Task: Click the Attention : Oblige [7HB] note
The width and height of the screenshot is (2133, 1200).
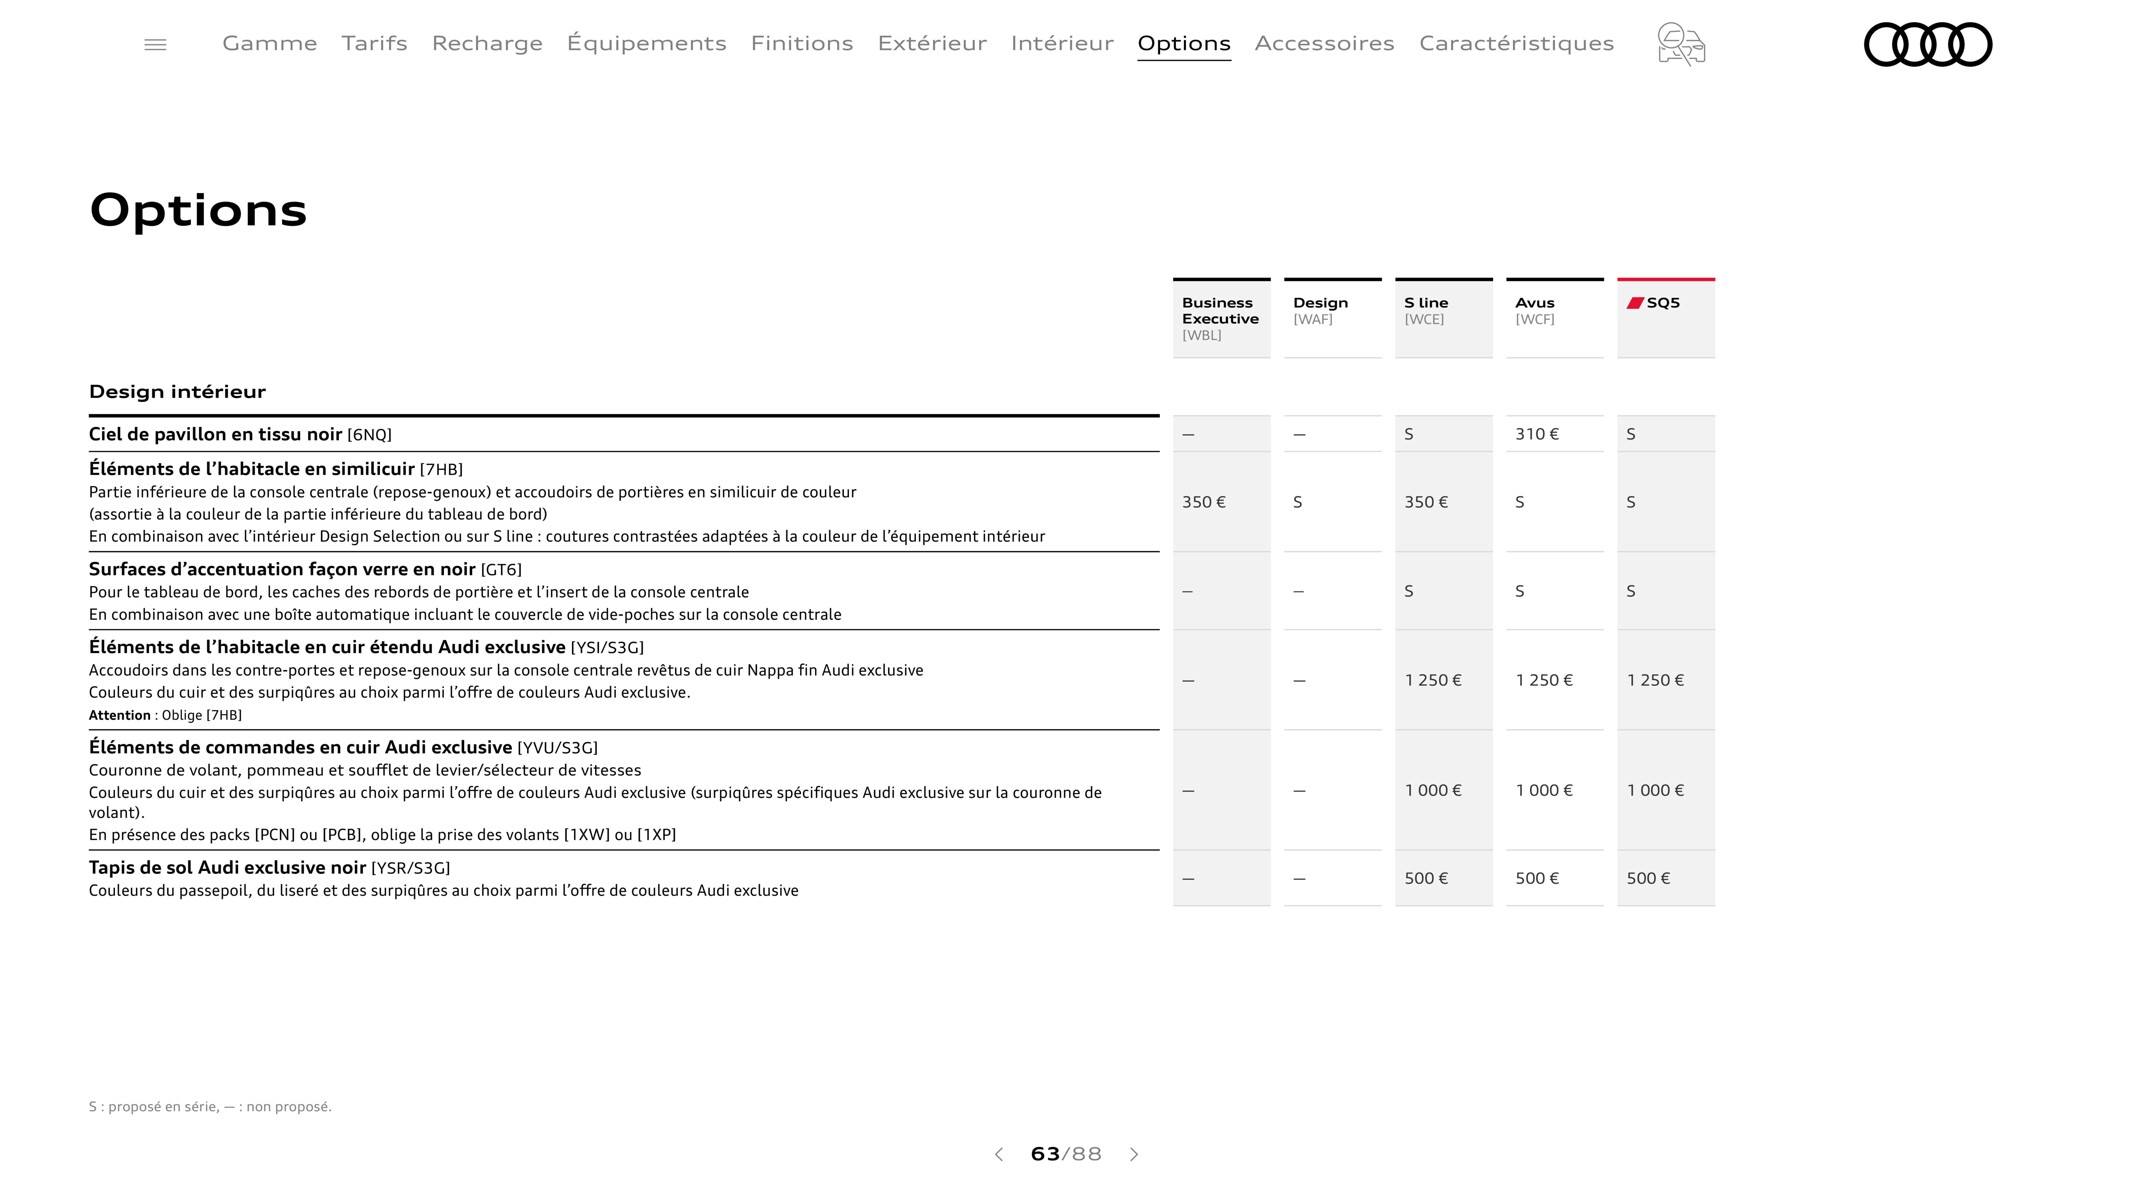Action: 165,715
